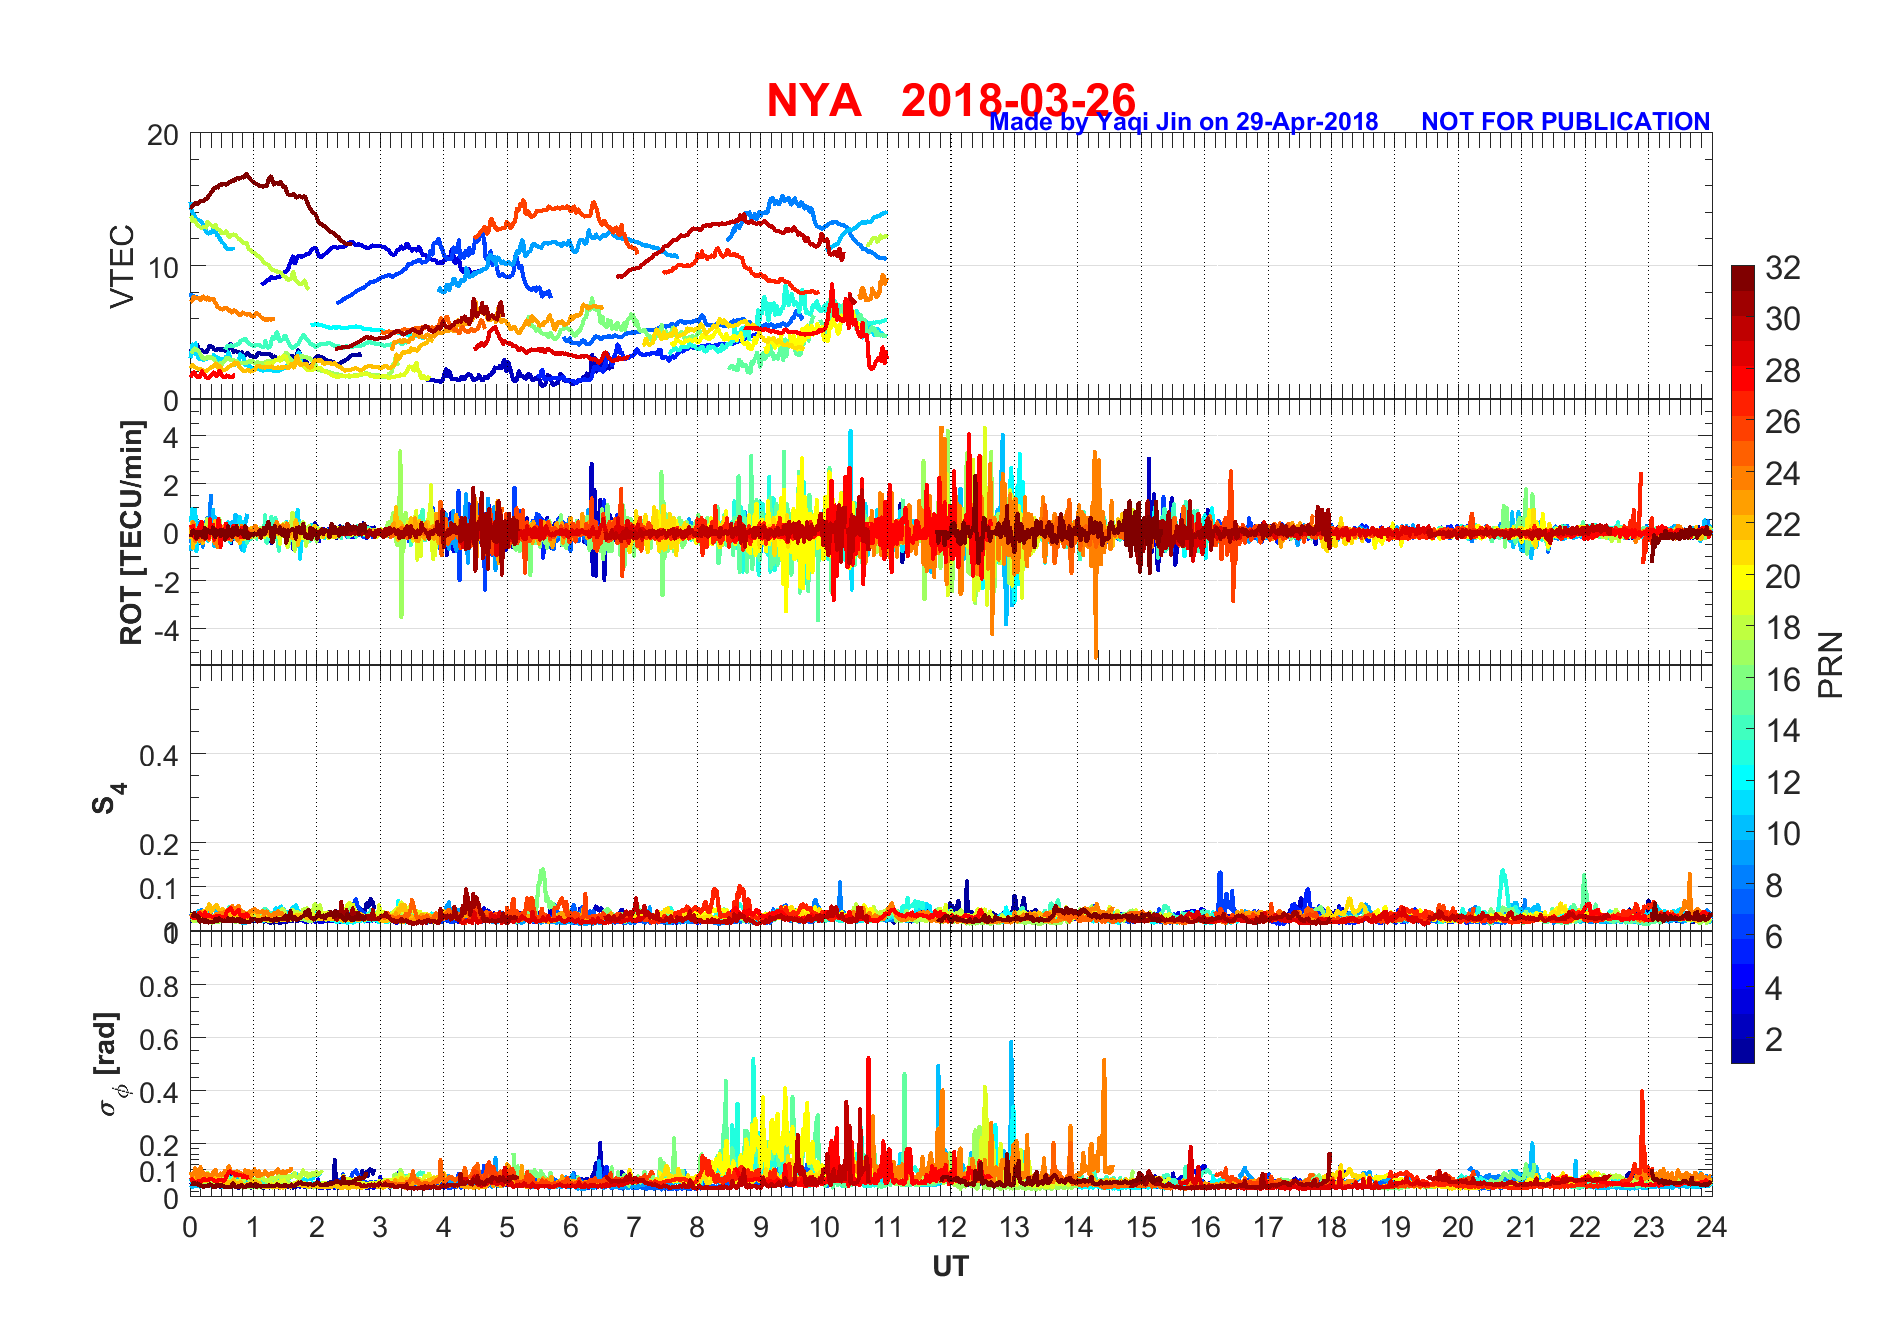The image size is (1902, 1330).
Task: Click the 'ROT [TECU/min]' axis label
Action: click(x=131, y=532)
